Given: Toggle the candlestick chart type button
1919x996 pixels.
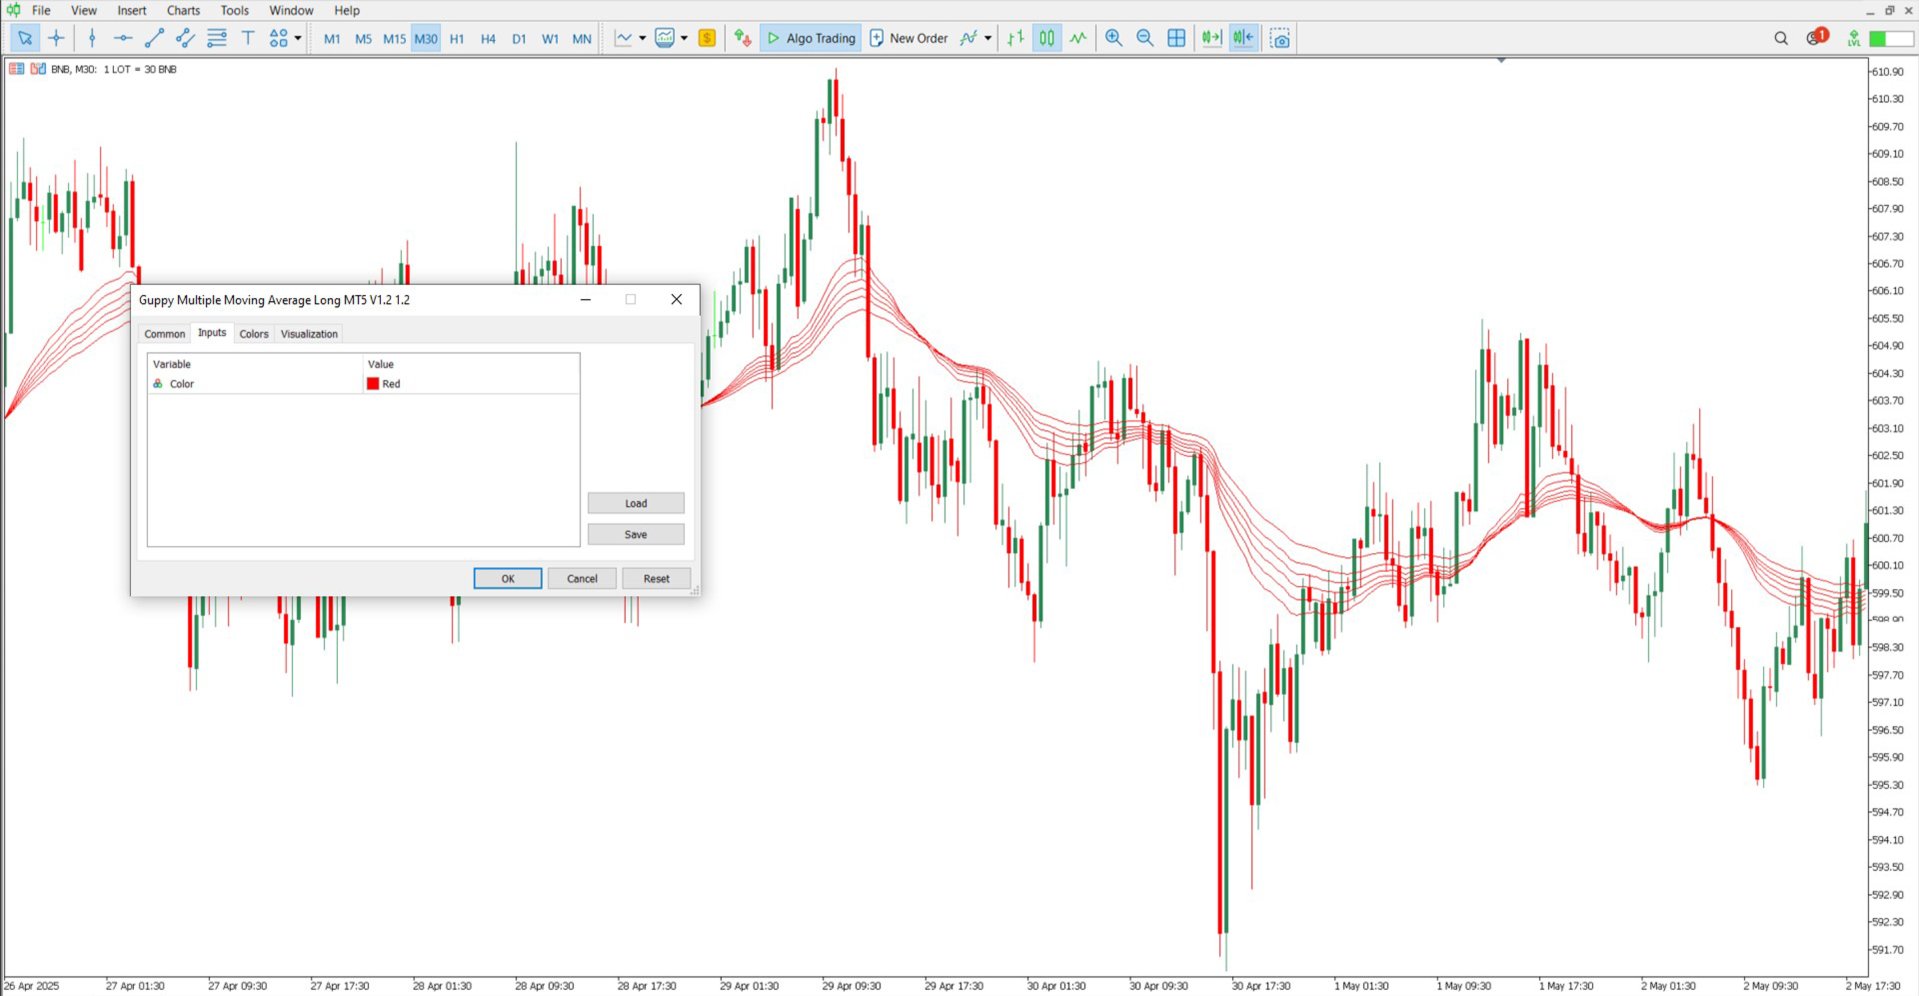Looking at the screenshot, I should coord(1046,38).
